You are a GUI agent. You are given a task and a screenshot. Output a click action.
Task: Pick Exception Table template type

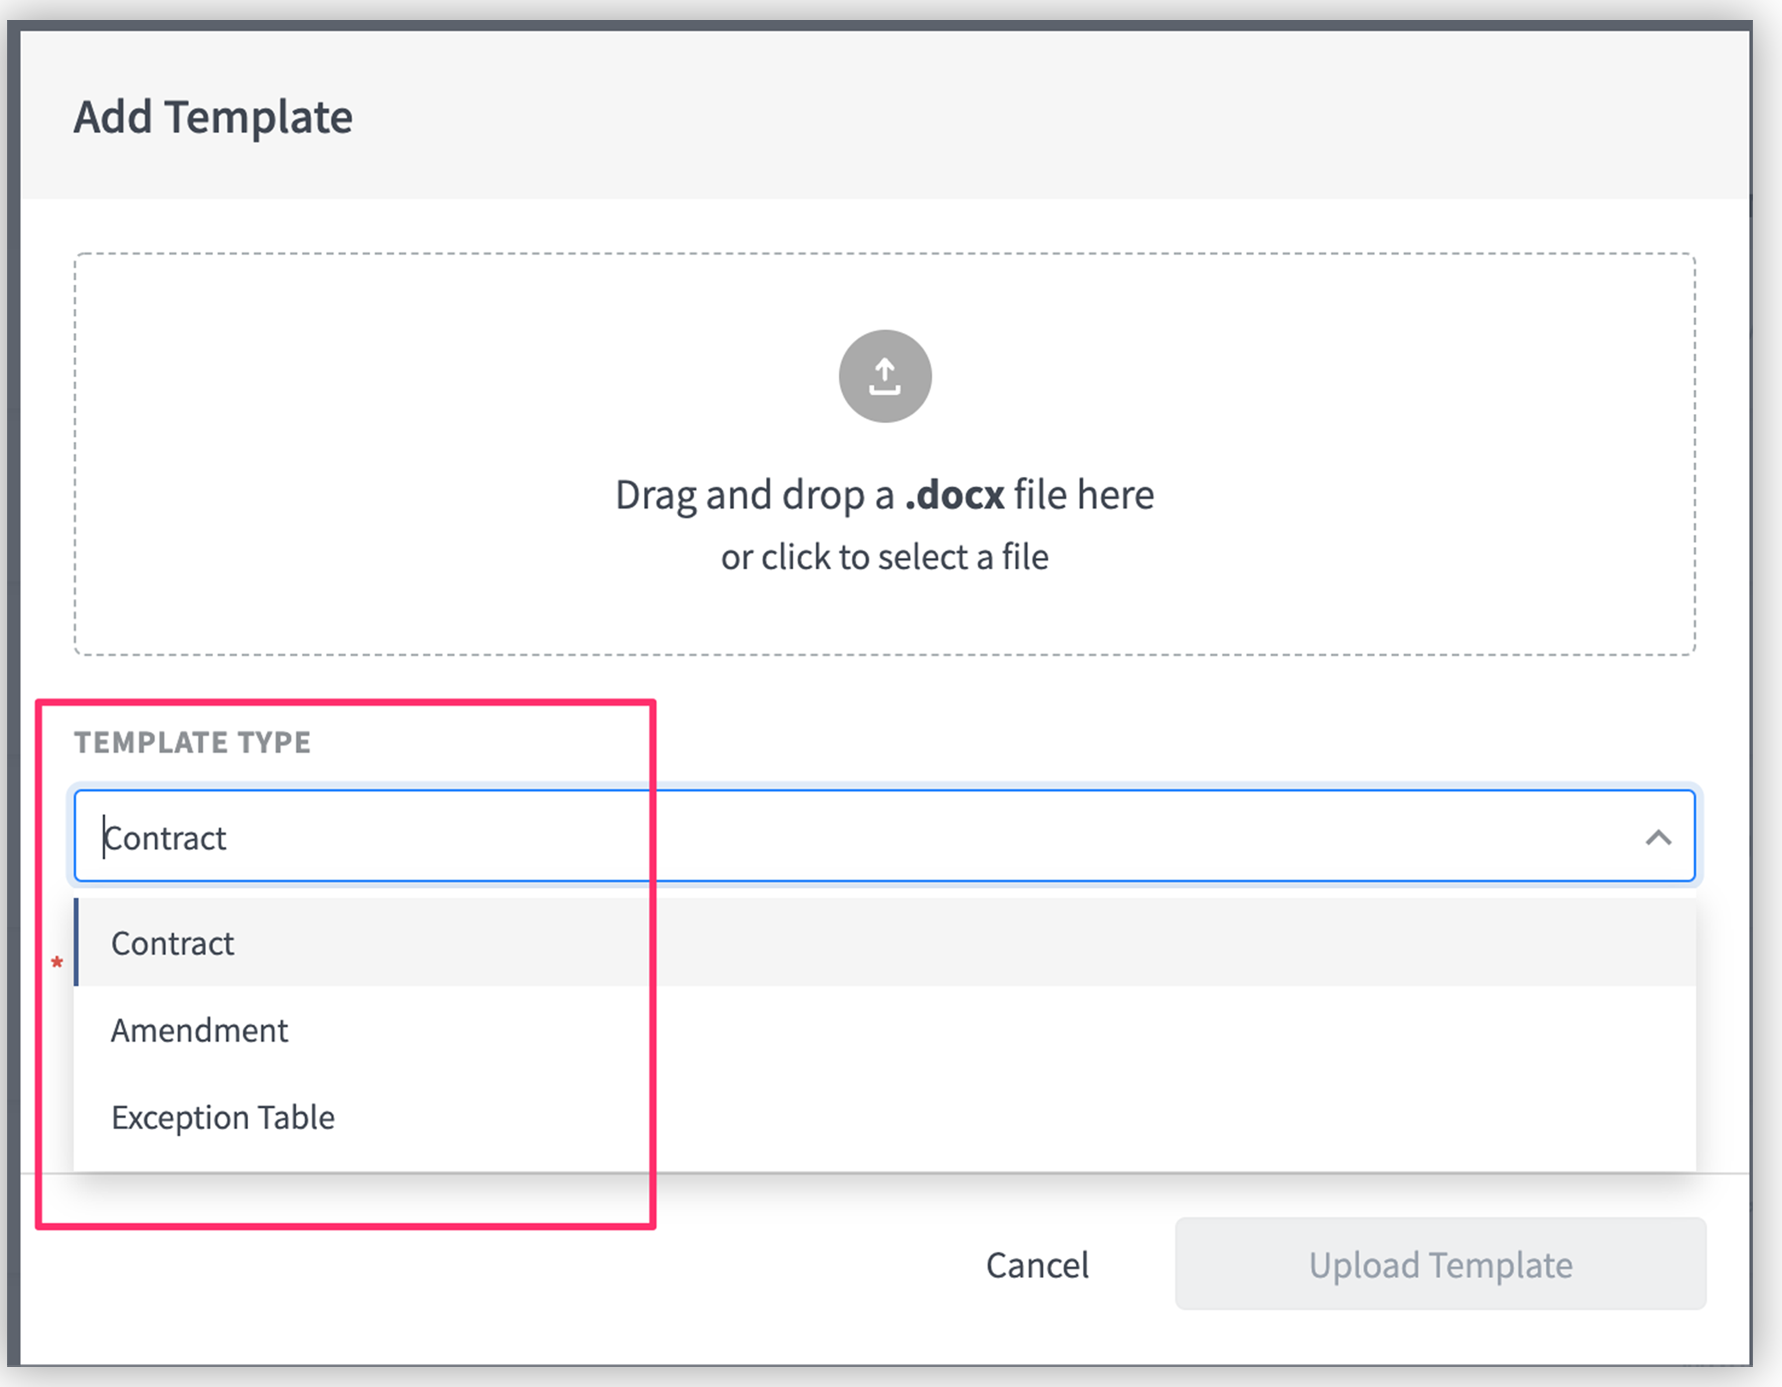(x=885, y=1116)
